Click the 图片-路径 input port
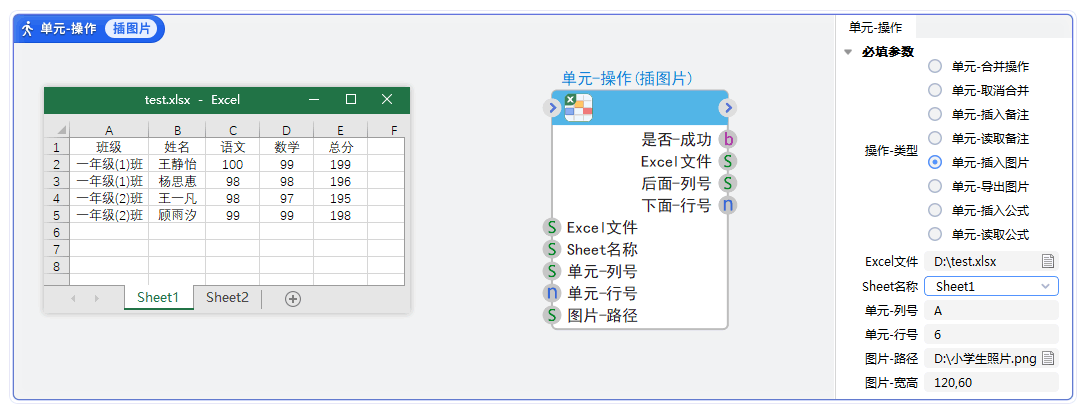This screenshot has height=412, width=1087. (x=552, y=315)
